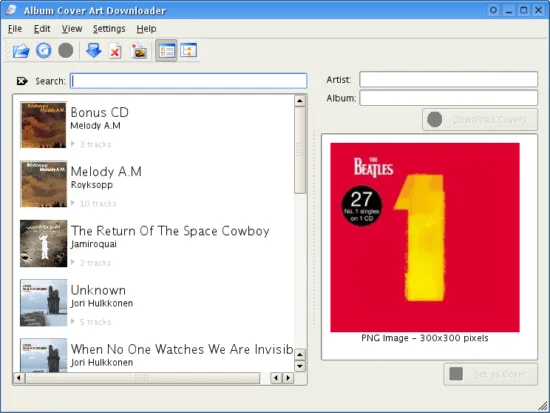Select the Melody A.M Royksopp cover thumbnail
Viewport: 550px width, 413px height.
43,184
